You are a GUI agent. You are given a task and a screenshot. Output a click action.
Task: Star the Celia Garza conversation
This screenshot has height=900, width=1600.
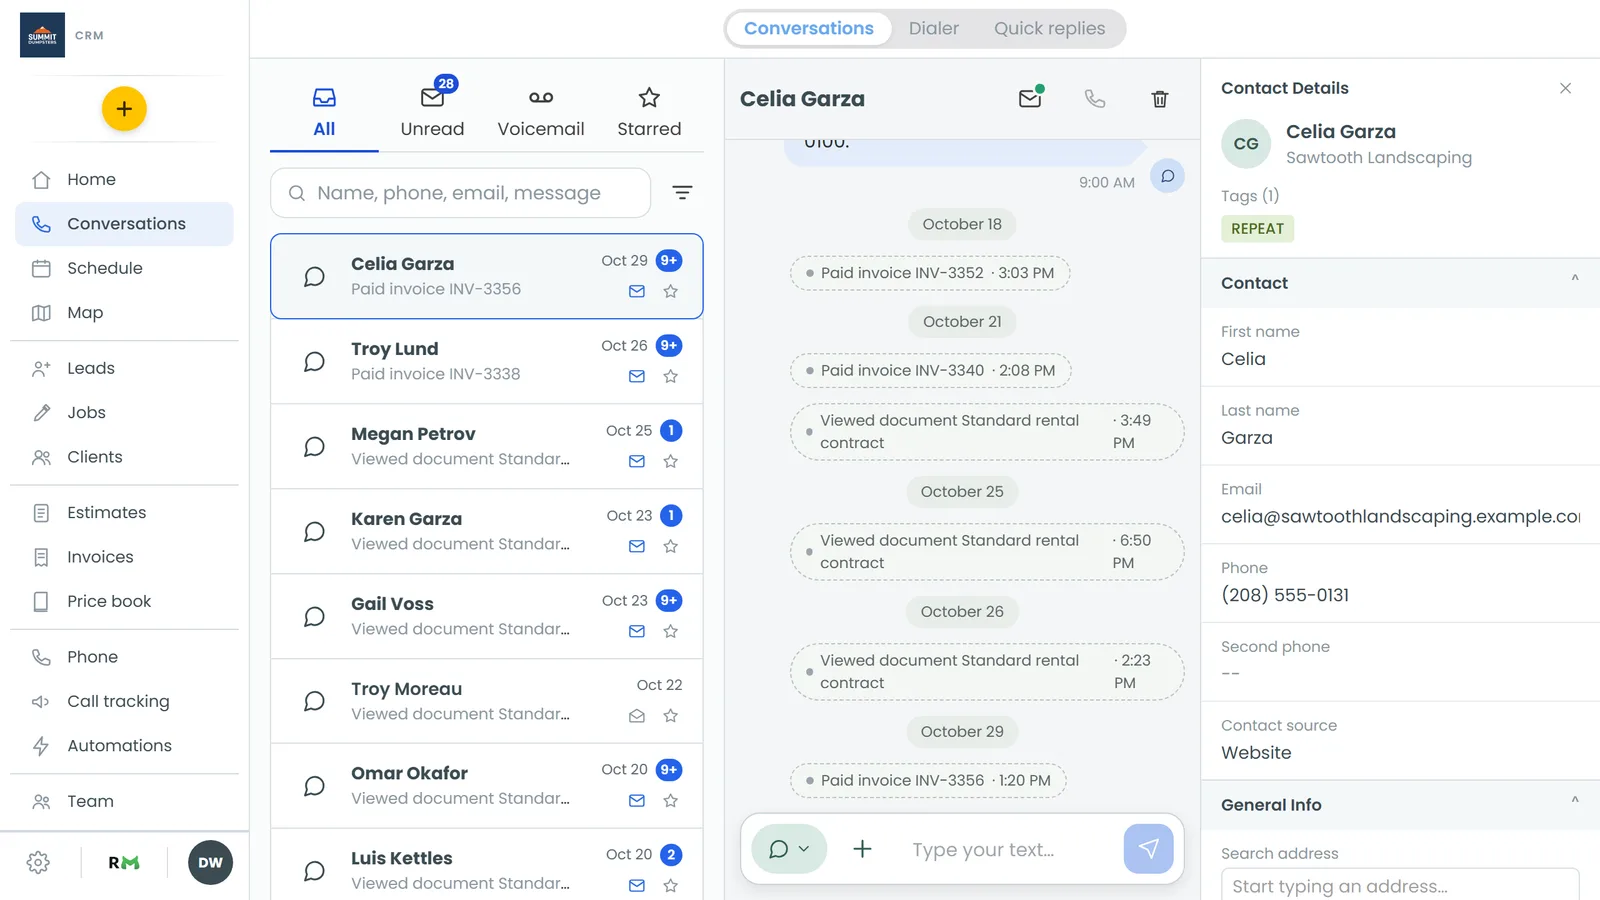[x=671, y=291]
